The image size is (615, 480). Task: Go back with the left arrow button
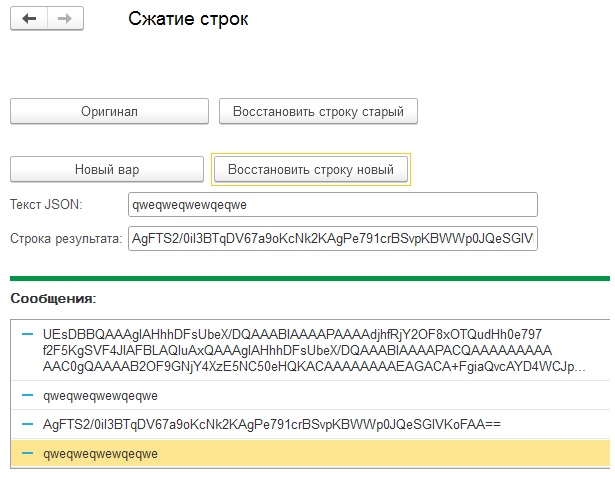pyautogui.click(x=29, y=18)
